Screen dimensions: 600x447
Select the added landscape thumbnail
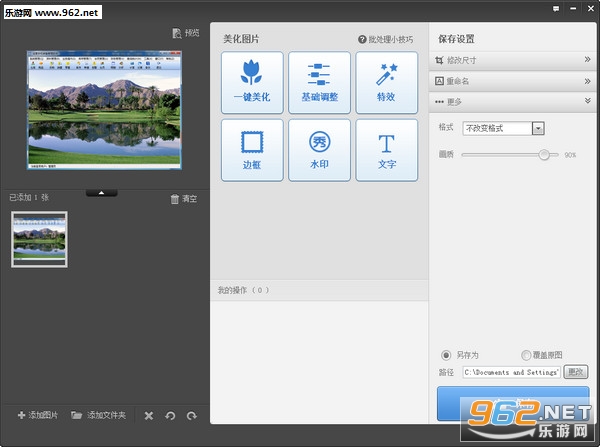pyautogui.click(x=39, y=240)
